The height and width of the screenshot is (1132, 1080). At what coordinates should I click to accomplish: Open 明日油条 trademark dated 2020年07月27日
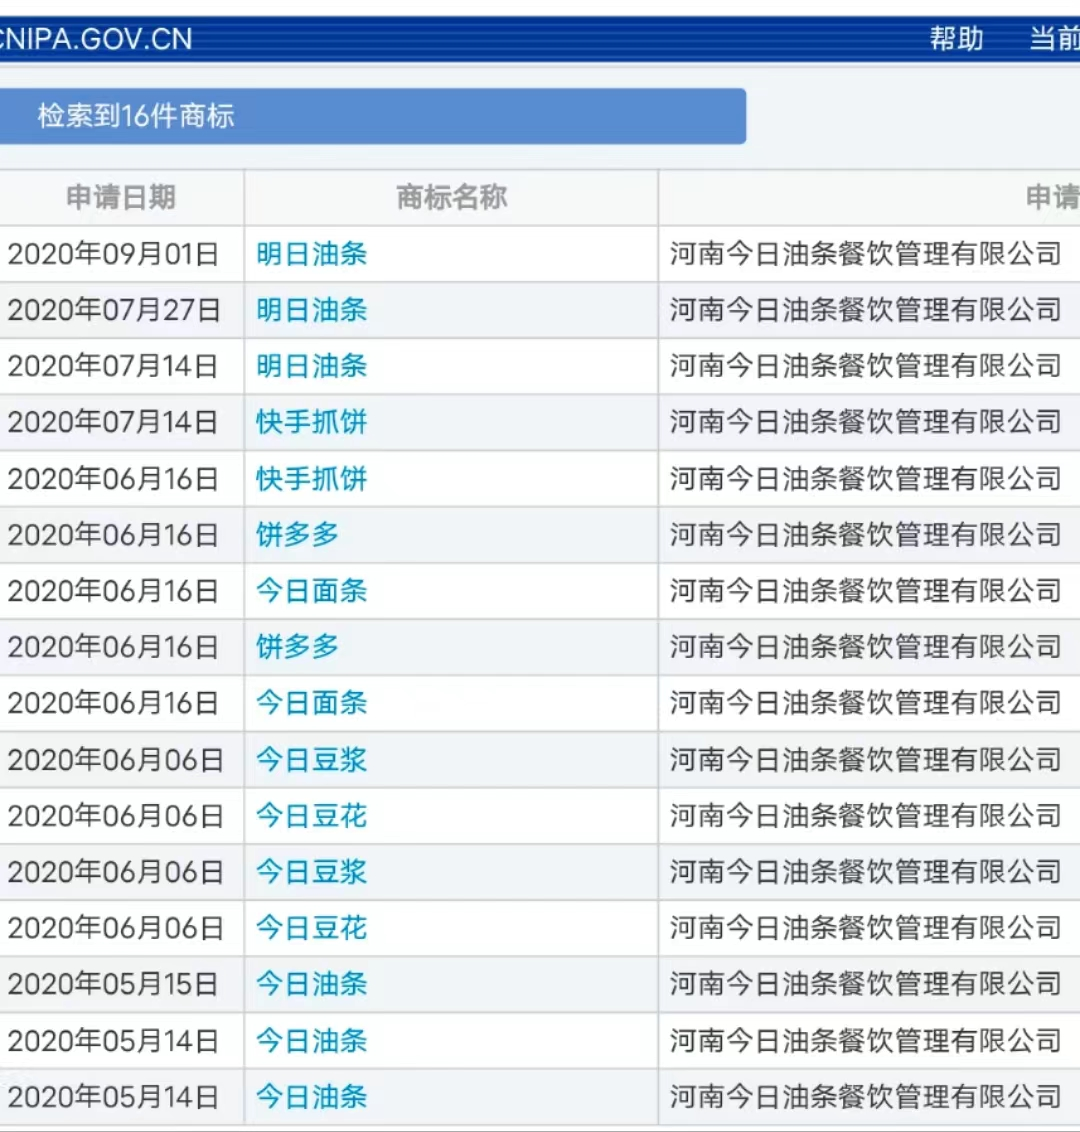point(312,310)
